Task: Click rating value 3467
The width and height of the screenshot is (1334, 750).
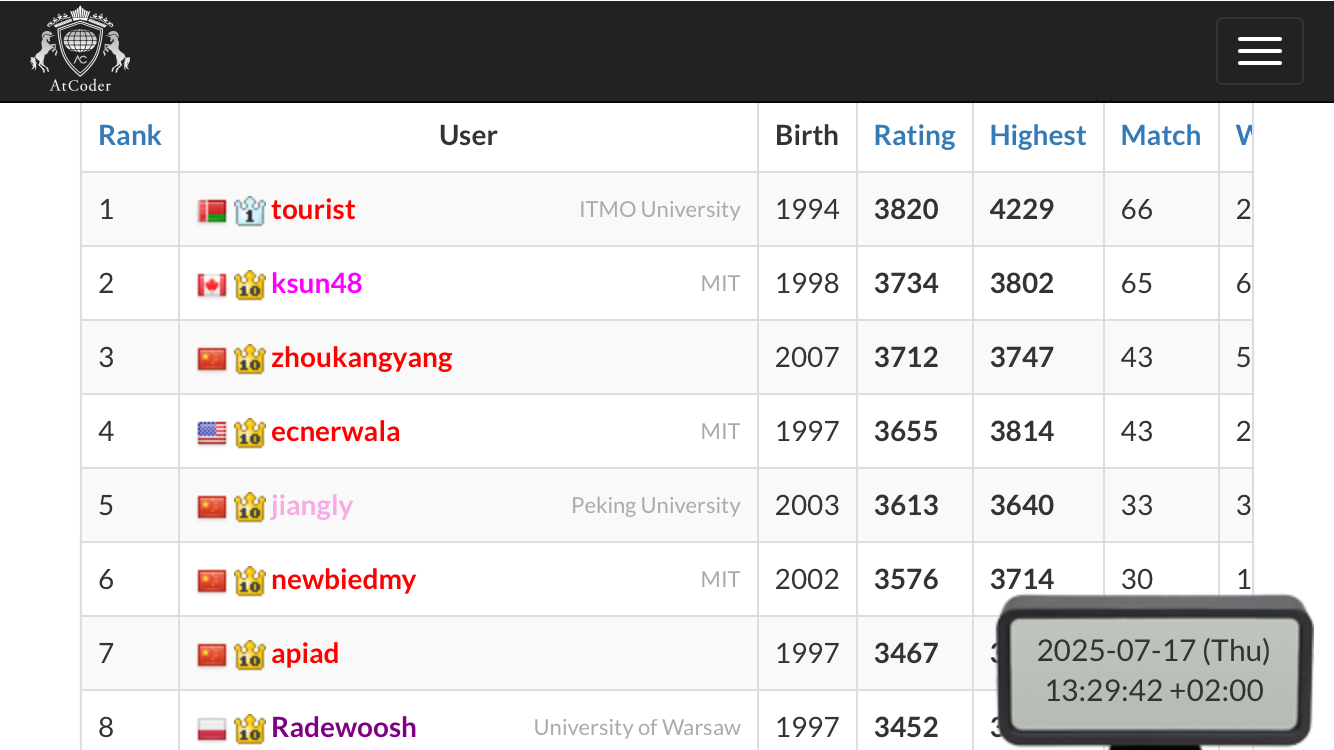Action: tap(906, 654)
